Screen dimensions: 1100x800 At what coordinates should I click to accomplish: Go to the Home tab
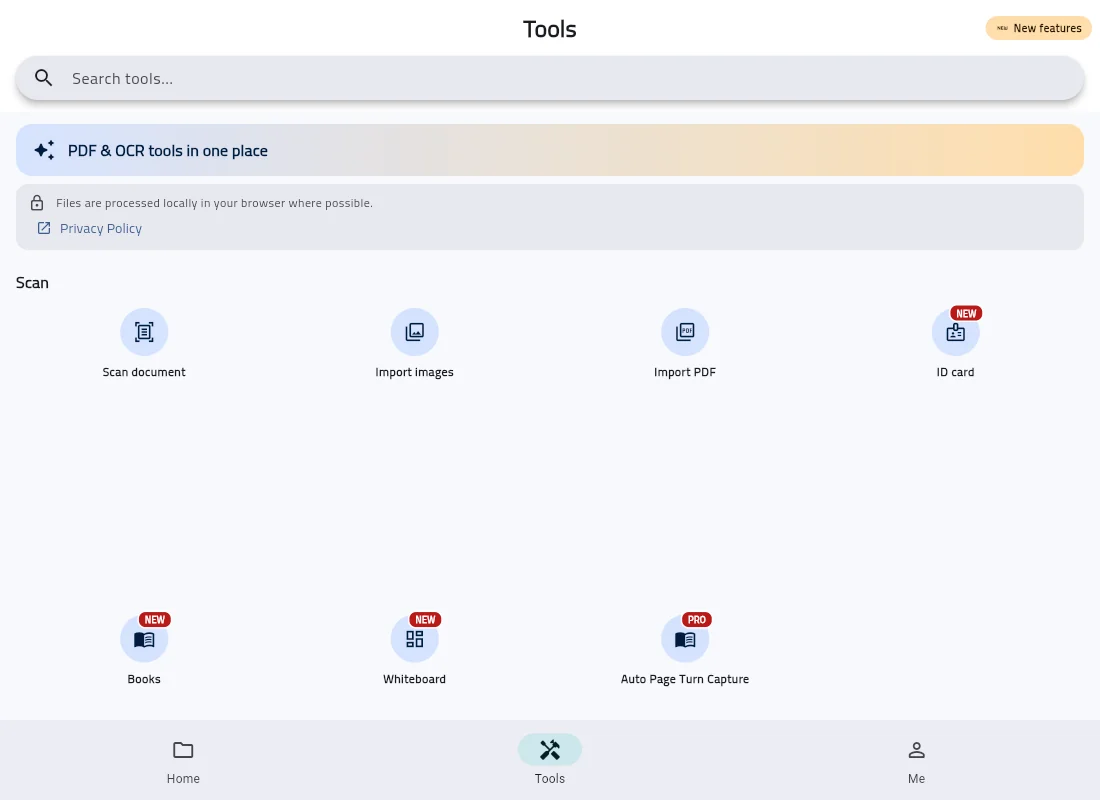click(183, 761)
